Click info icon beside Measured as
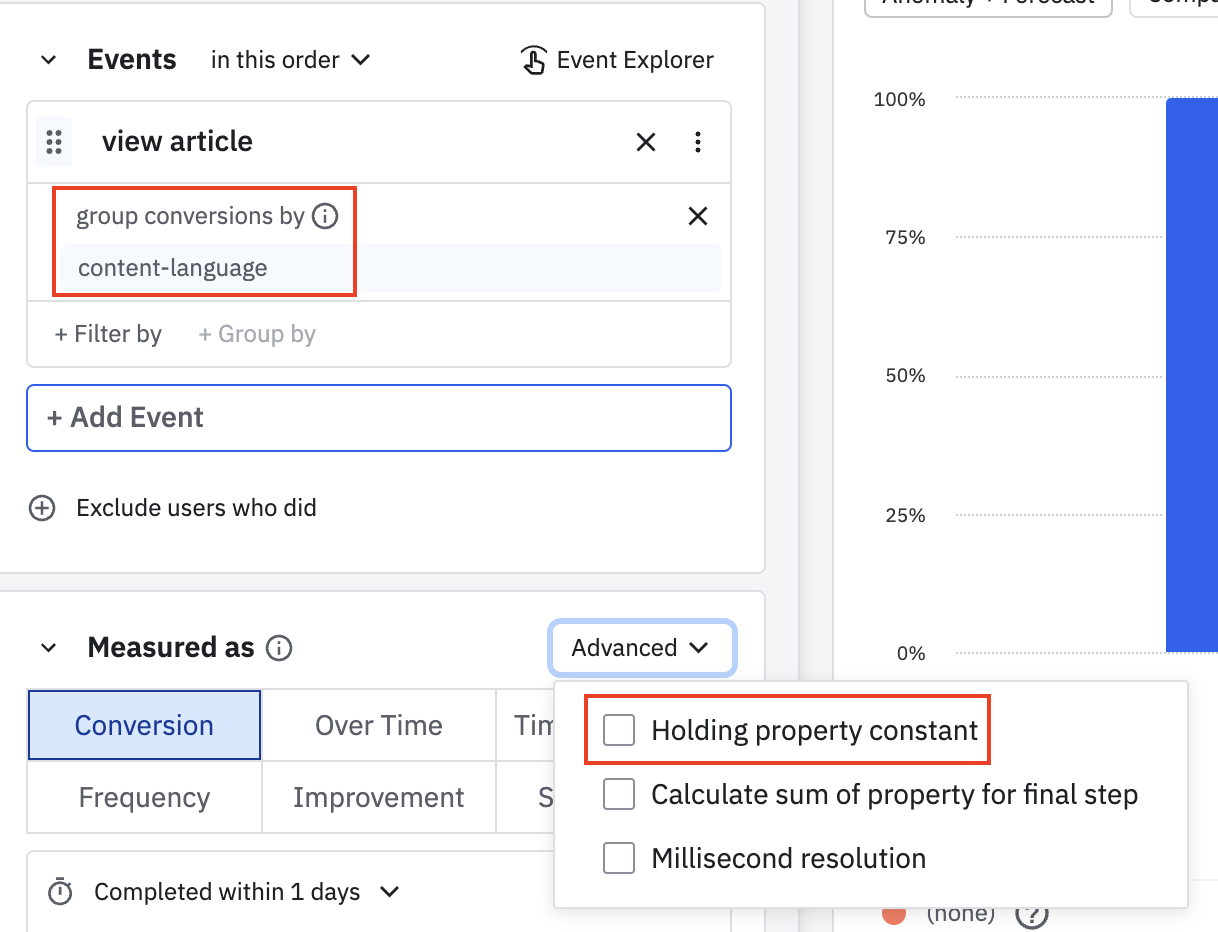This screenshot has height=932, width=1218. [x=279, y=648]
